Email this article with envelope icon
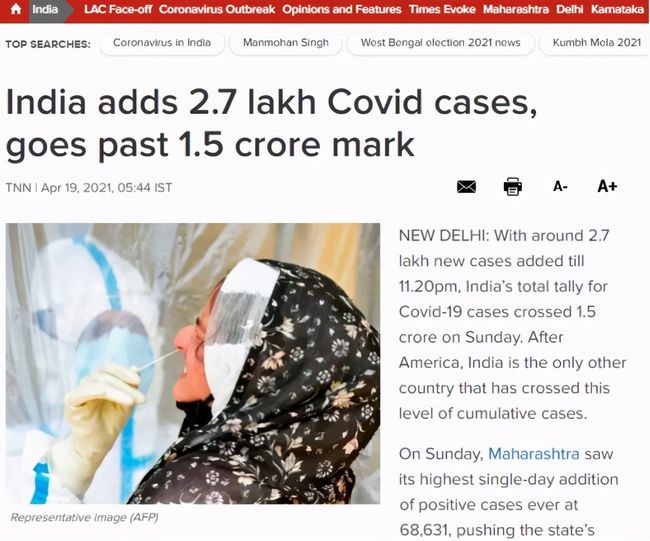 [466, 187]
